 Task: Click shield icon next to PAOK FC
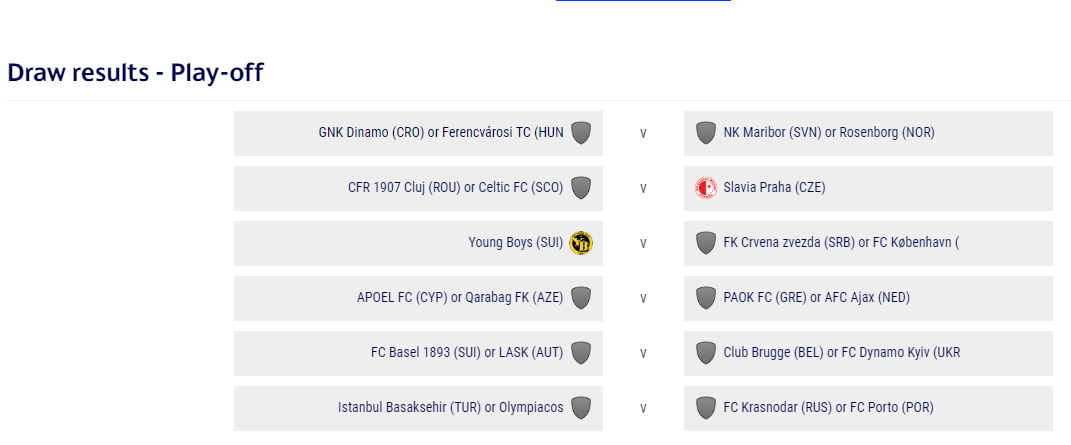click(706, 298)
